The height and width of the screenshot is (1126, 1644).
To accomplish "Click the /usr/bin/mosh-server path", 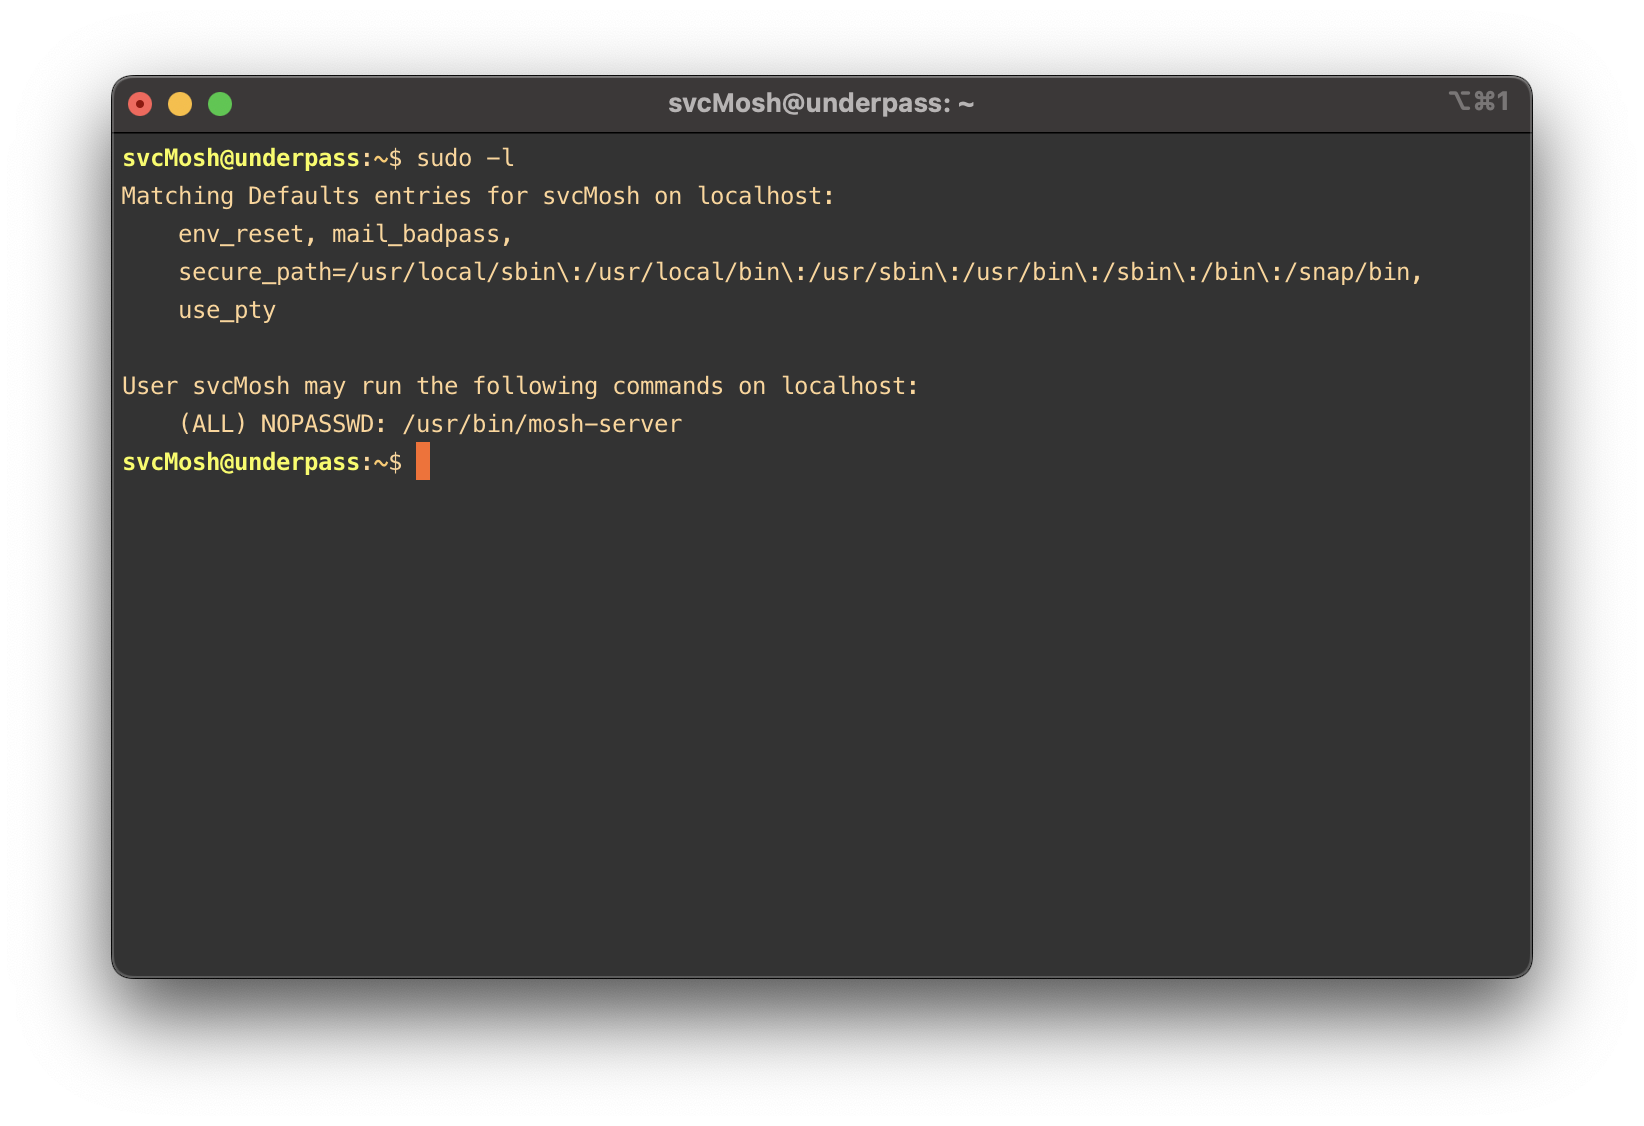I will (542, 424).
